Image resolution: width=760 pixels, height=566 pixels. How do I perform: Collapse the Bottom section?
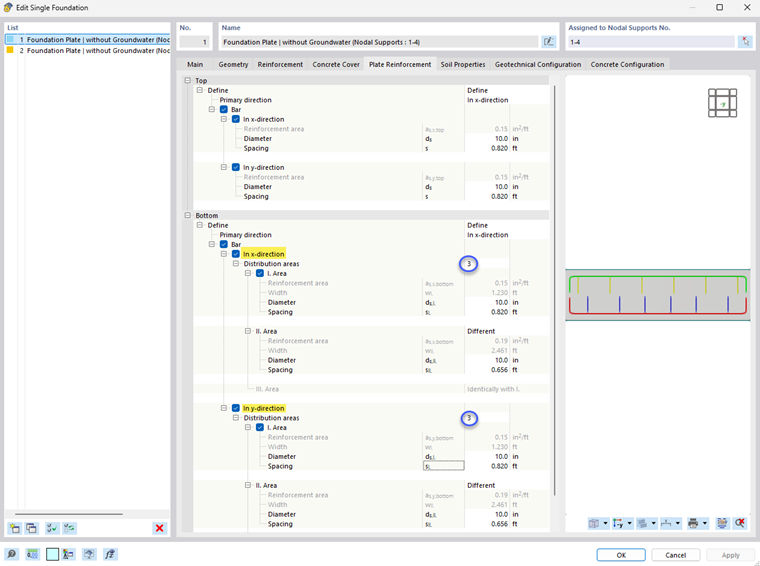tap(188, 215)
